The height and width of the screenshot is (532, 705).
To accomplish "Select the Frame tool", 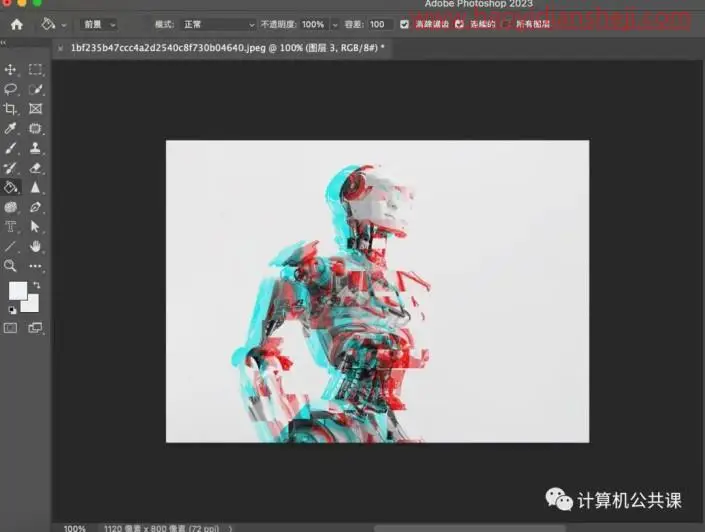I will (x=35, y=109).
